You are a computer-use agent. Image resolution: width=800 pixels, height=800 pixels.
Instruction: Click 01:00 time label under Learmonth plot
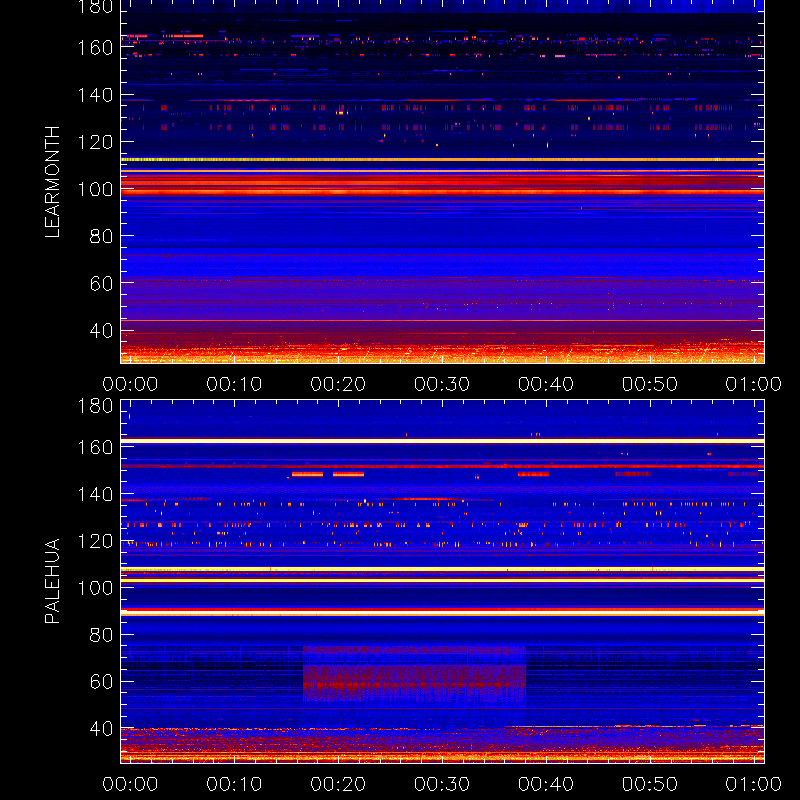(x=754, y=384)
